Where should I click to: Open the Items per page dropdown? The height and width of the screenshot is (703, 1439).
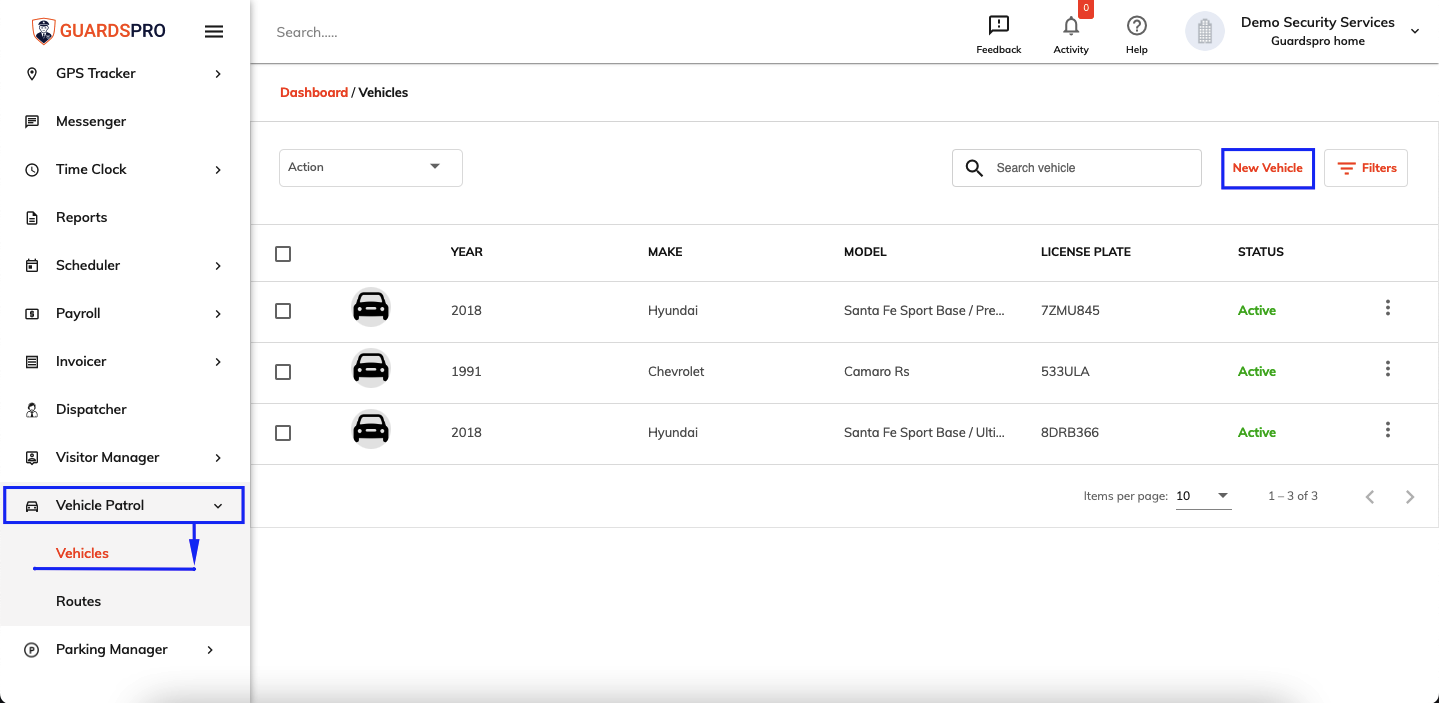point(1203,496)
